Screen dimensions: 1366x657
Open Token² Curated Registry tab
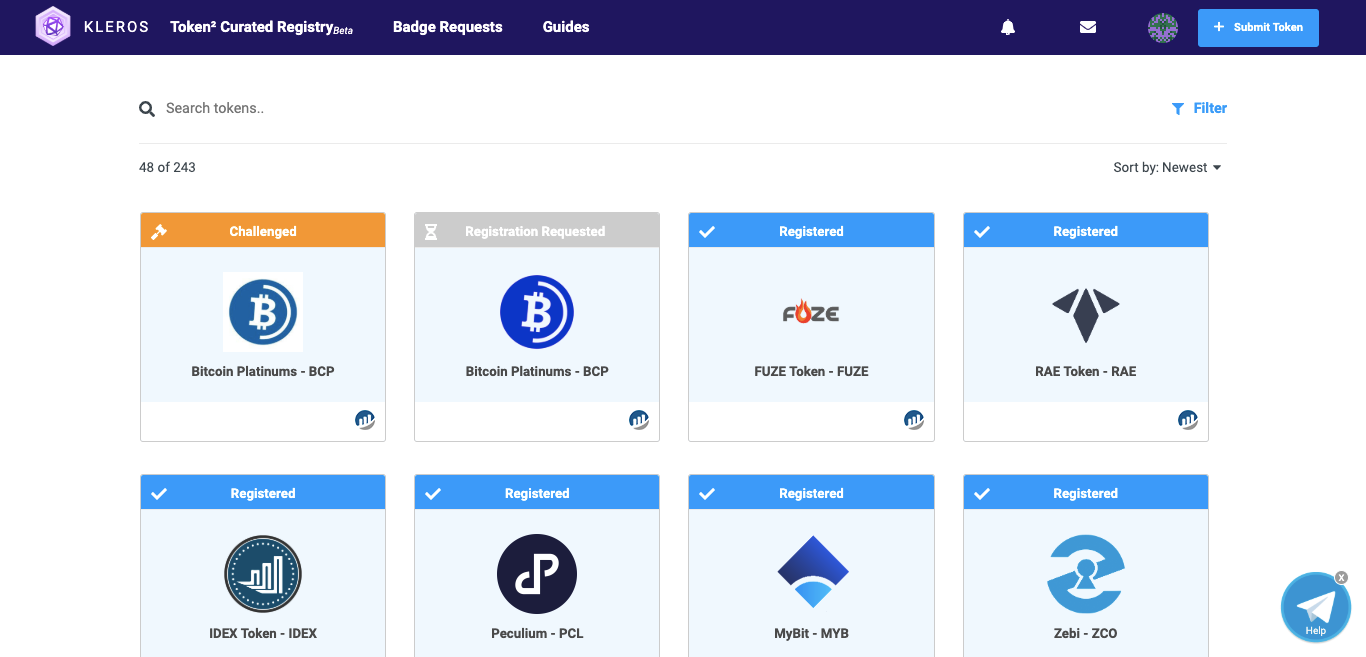[x=262, y=27]
